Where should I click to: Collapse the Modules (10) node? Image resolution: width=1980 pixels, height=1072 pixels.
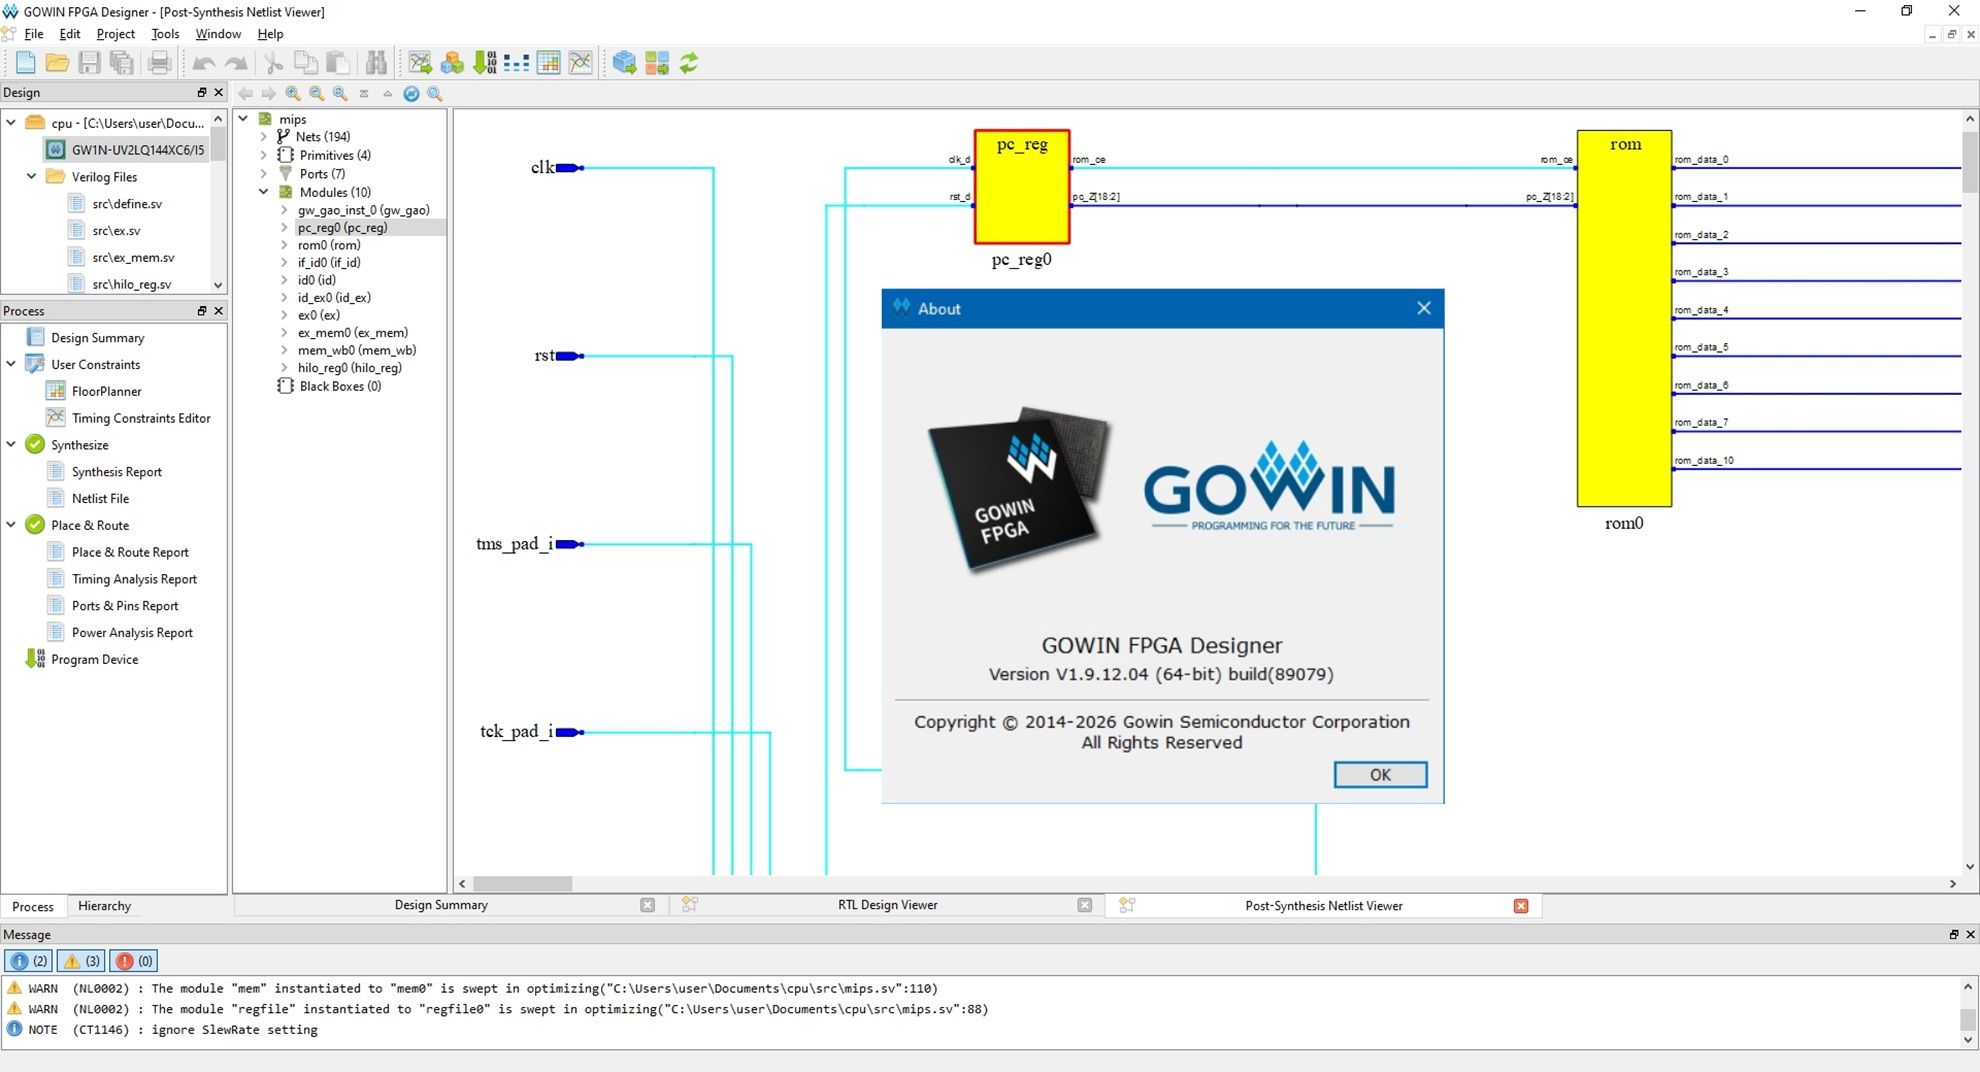point(264,192)
